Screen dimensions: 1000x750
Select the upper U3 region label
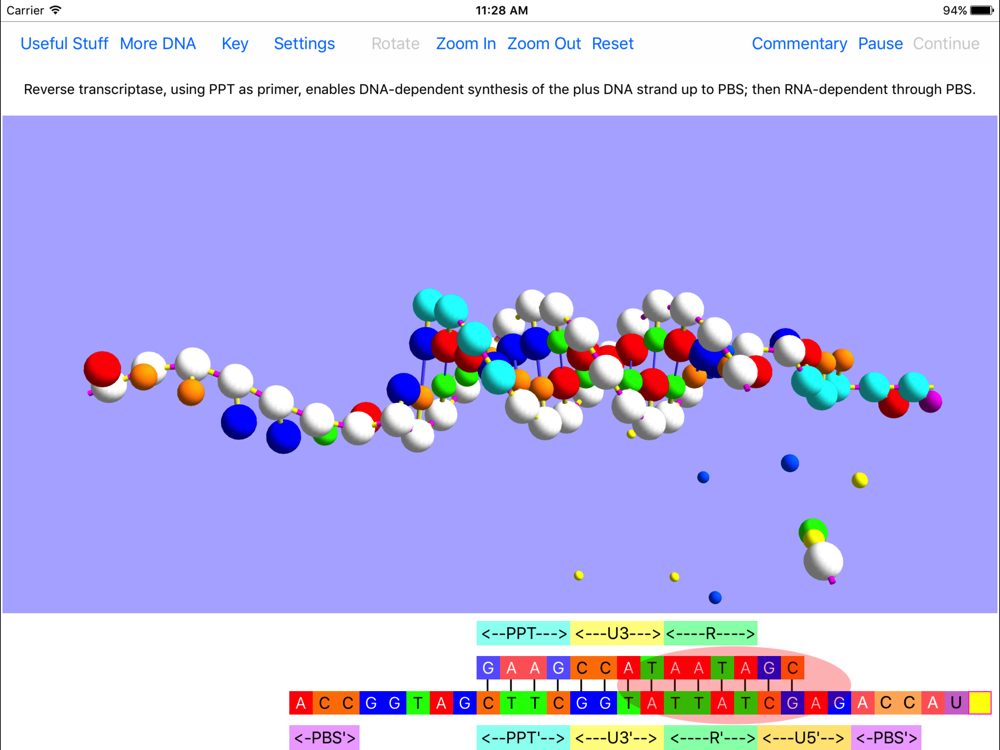coord(617,633)
